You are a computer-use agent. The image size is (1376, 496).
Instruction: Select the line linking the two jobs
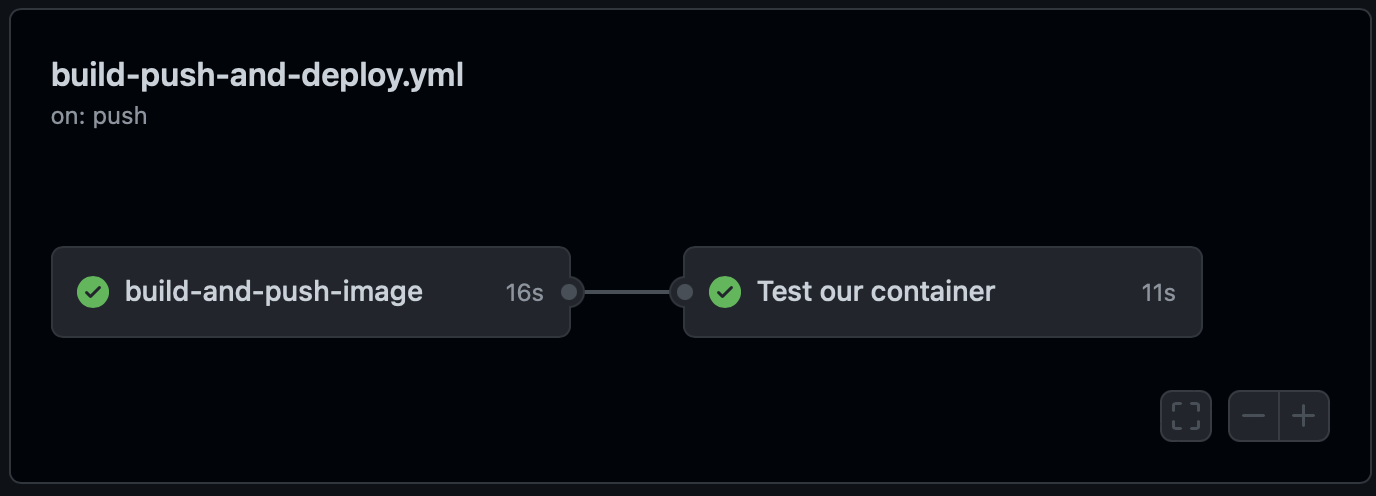[627, 292]
